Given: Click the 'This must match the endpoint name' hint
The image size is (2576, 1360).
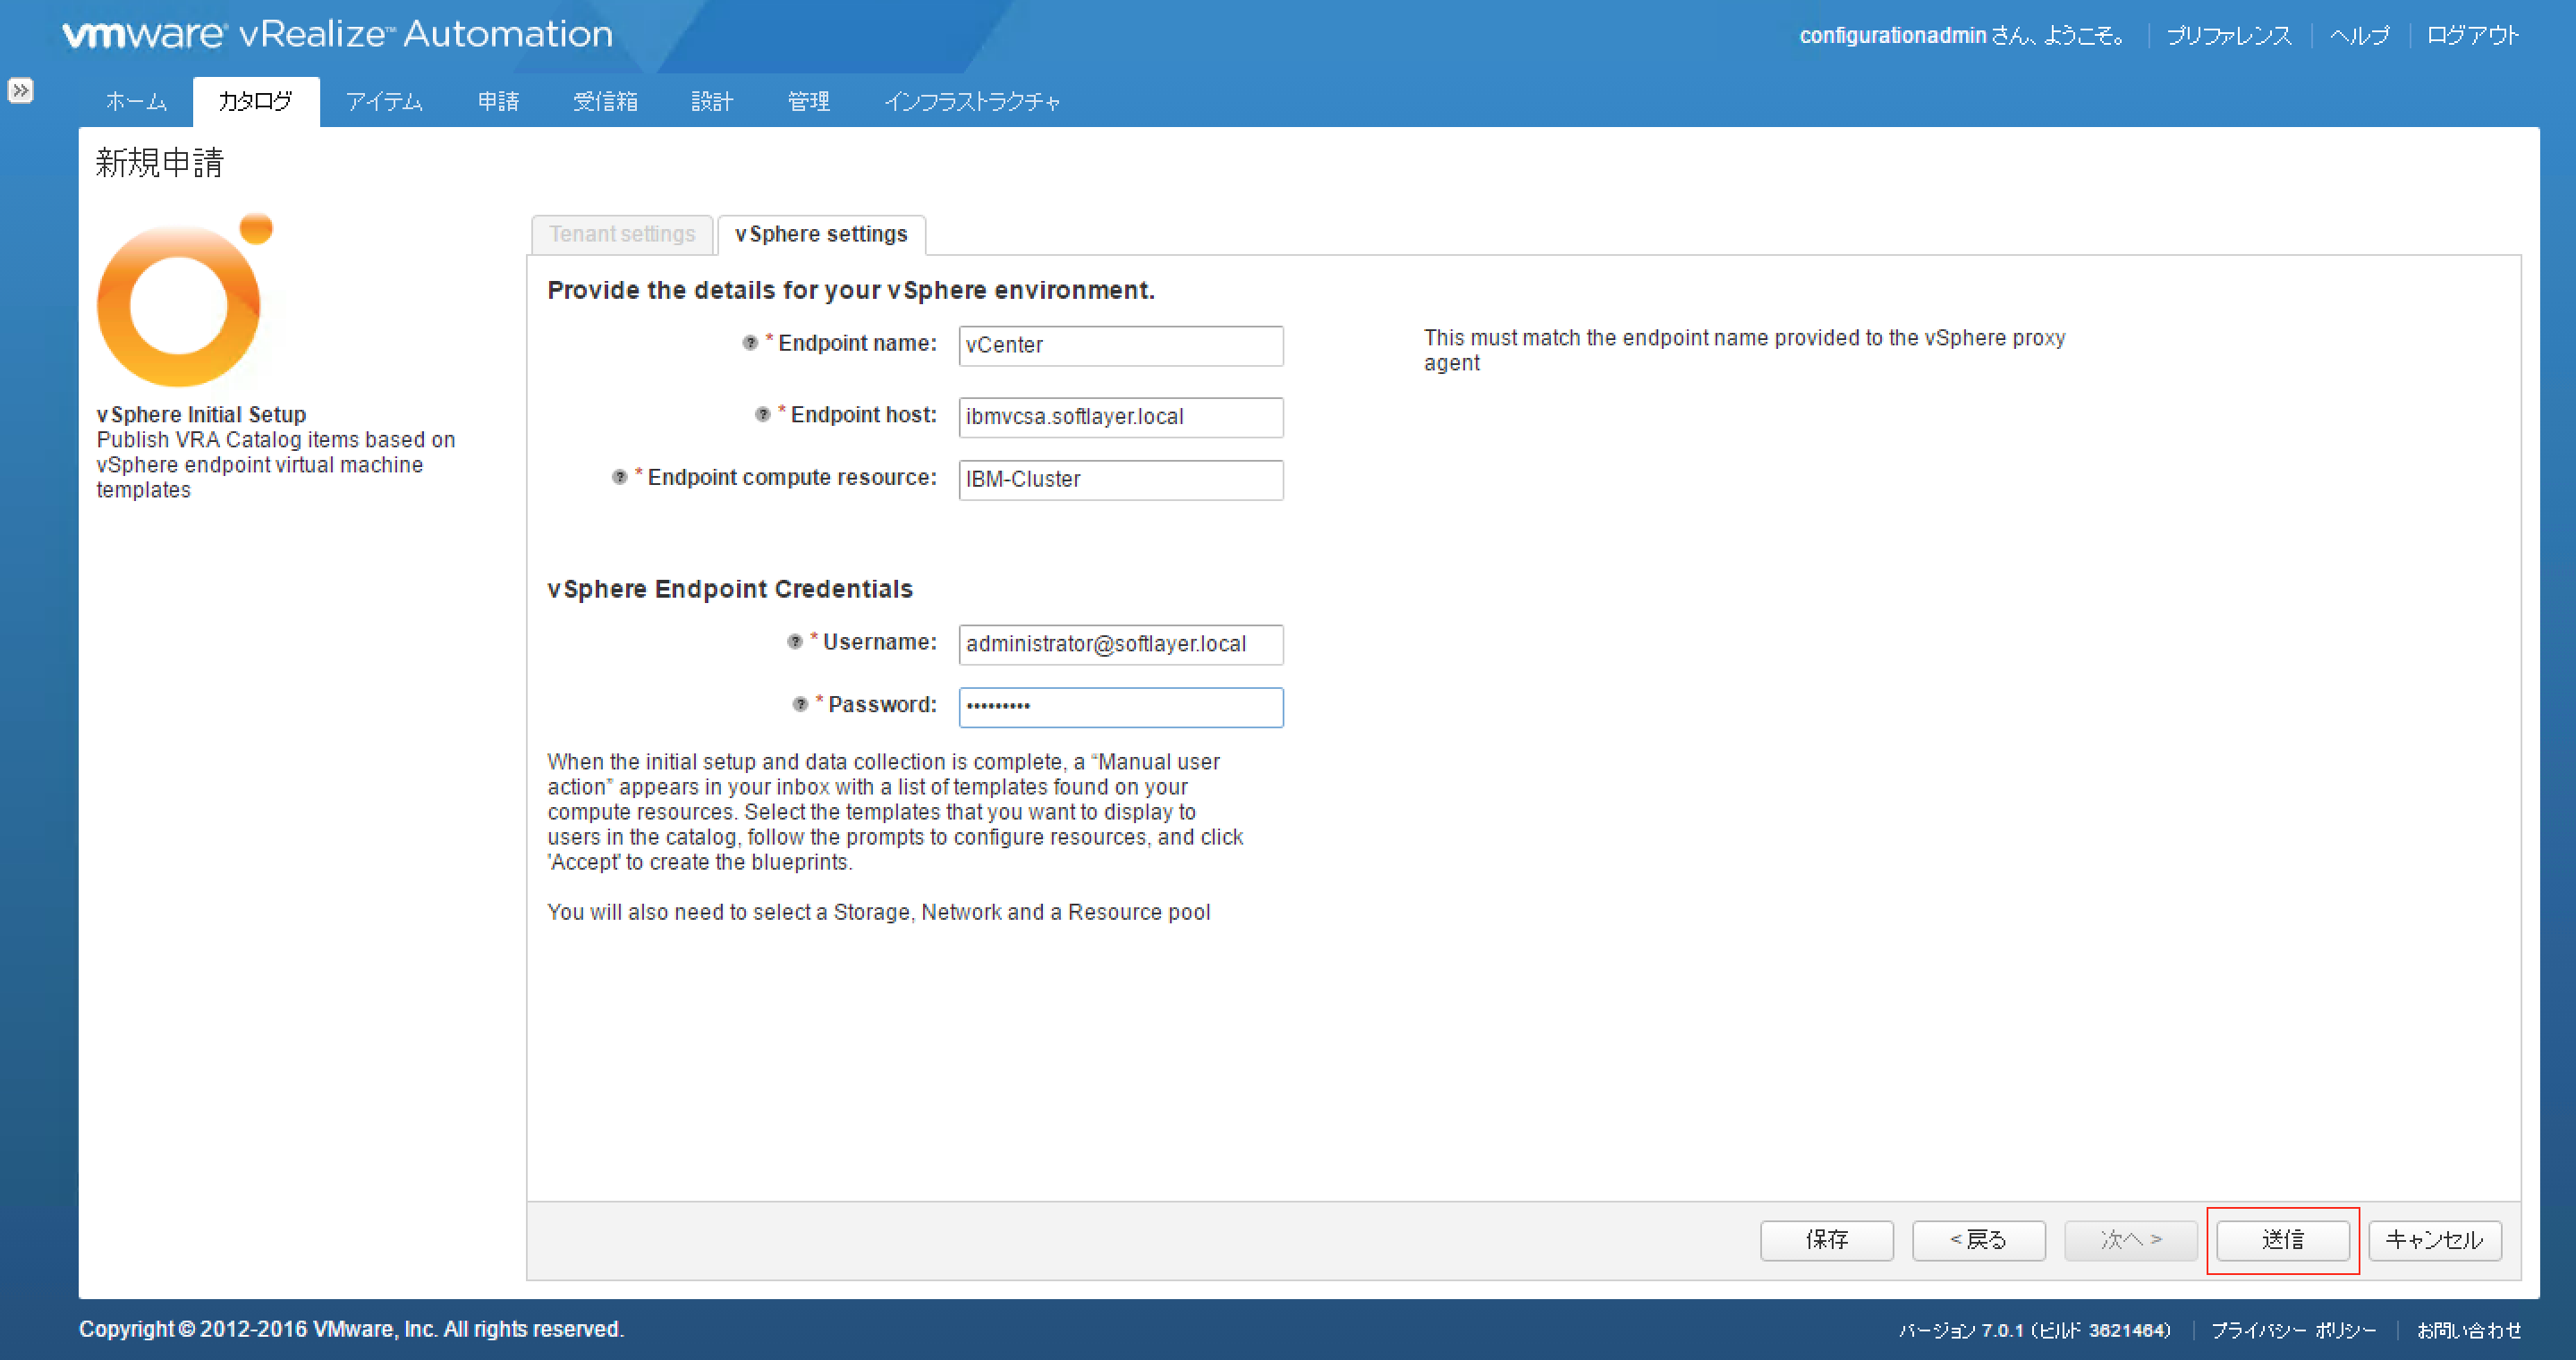Looking at the screenshot, I should click(x=1745, y=350).
